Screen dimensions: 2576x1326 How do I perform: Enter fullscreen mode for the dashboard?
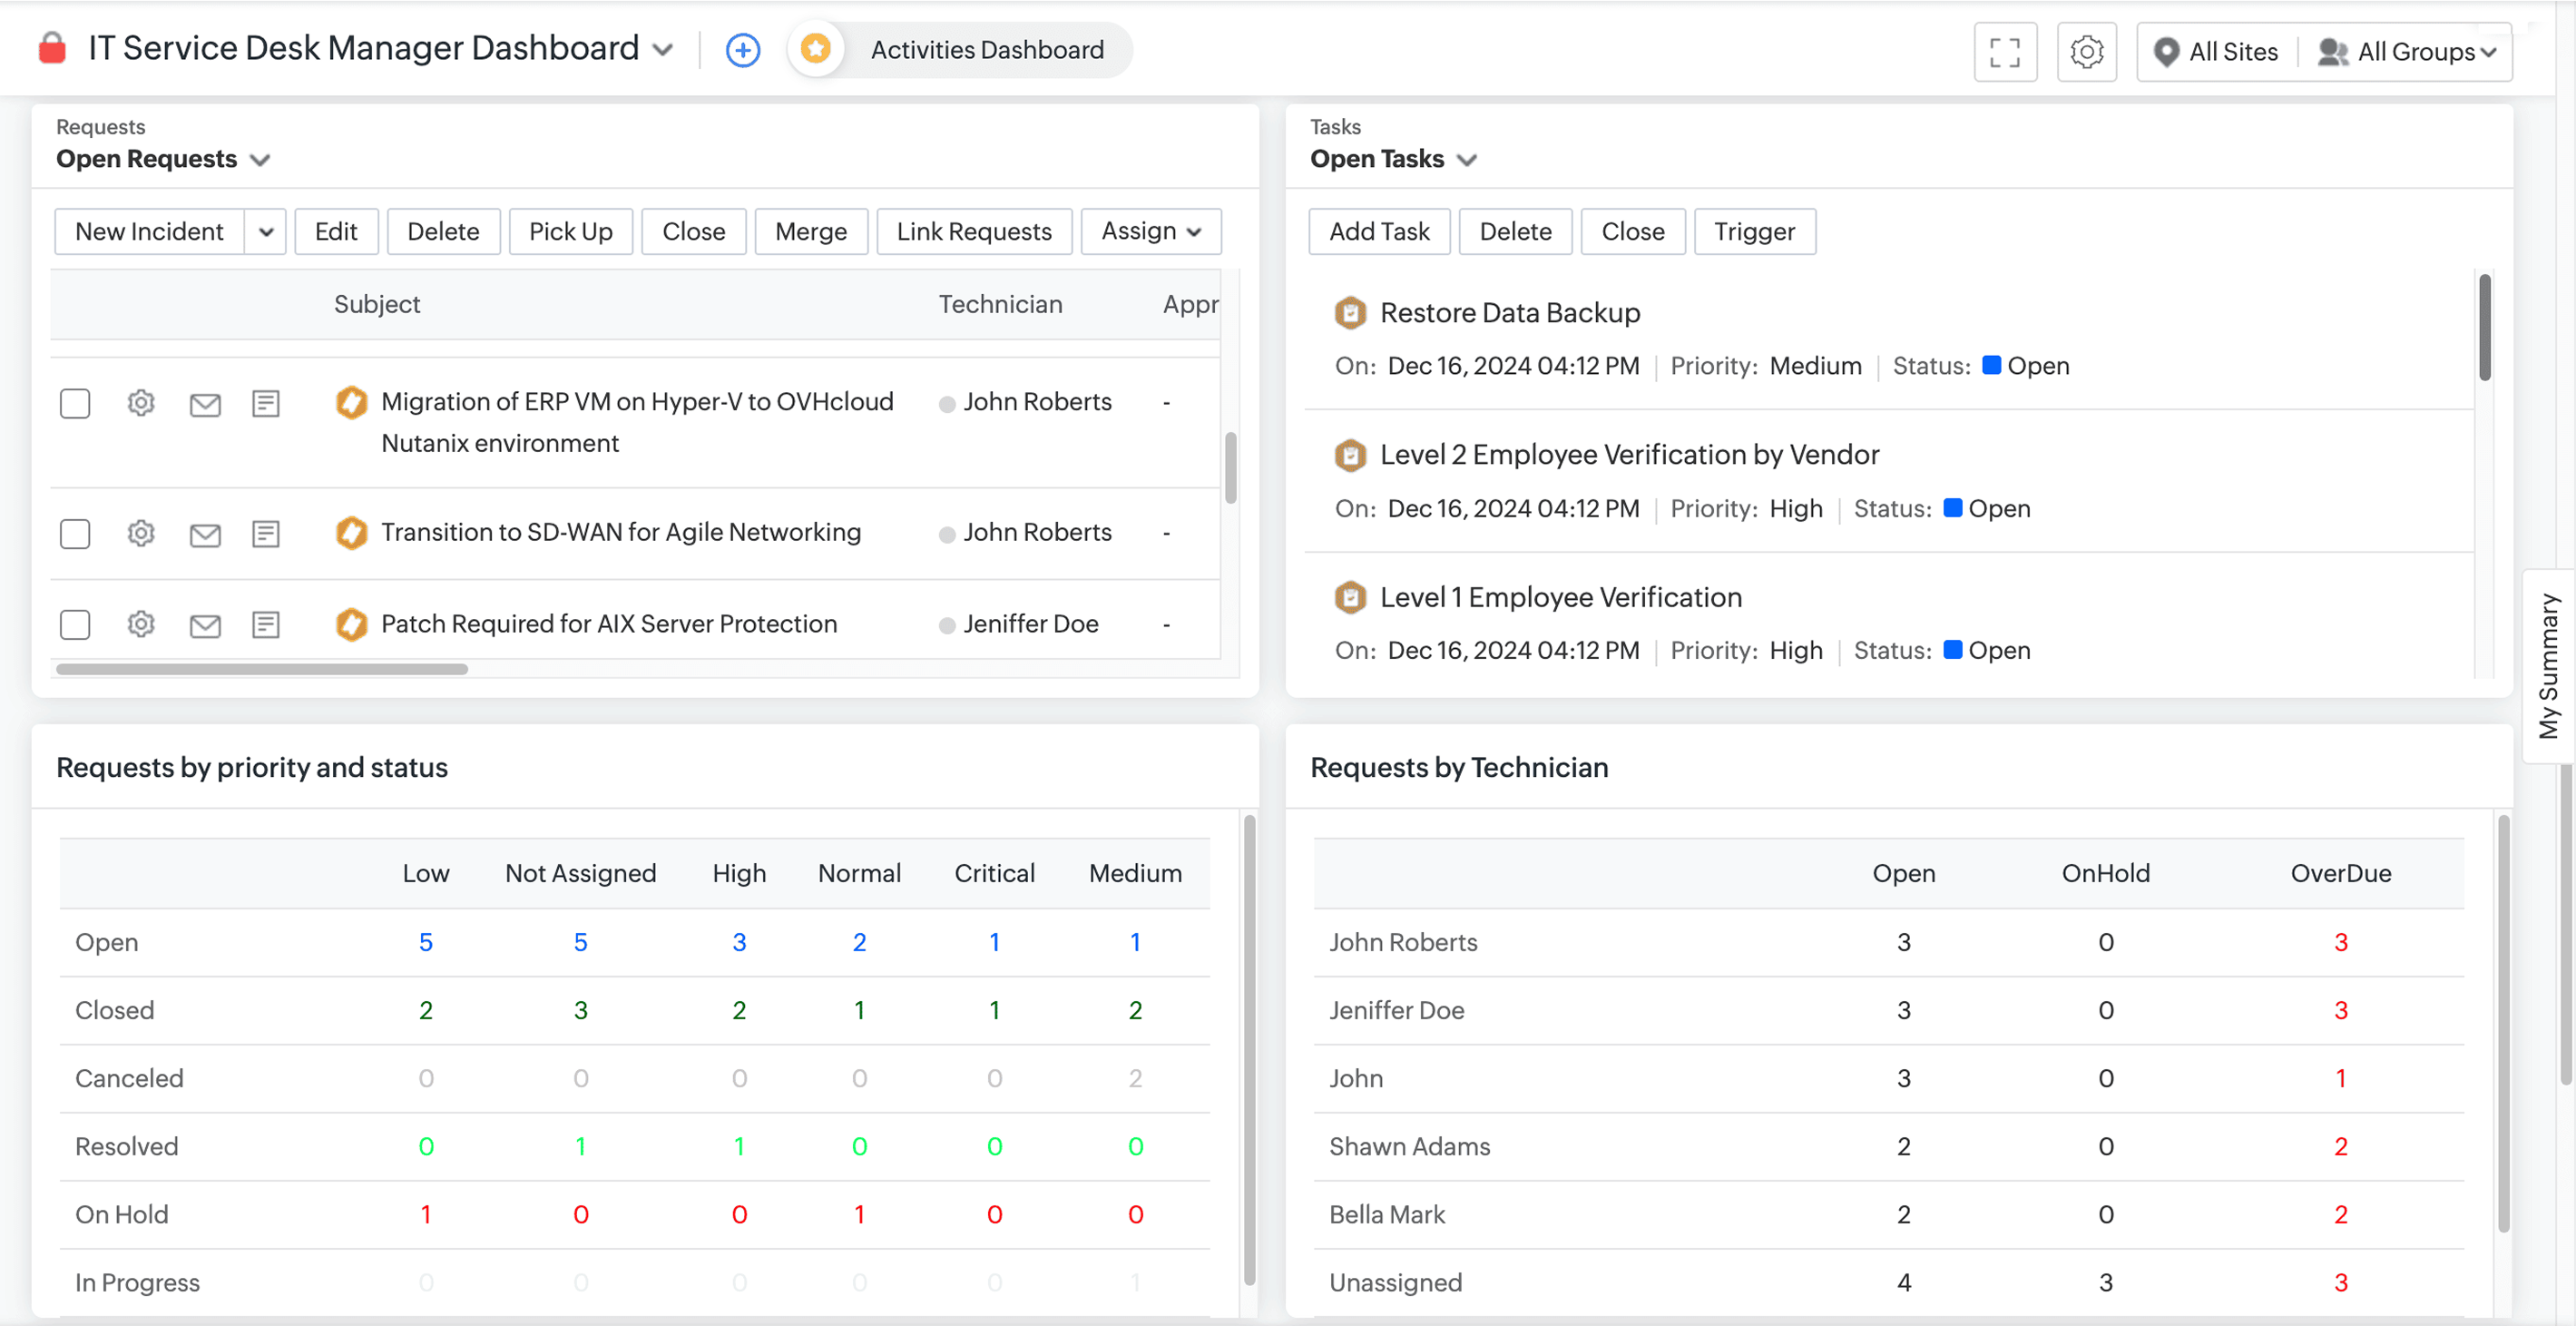[x=2005, y=51]
